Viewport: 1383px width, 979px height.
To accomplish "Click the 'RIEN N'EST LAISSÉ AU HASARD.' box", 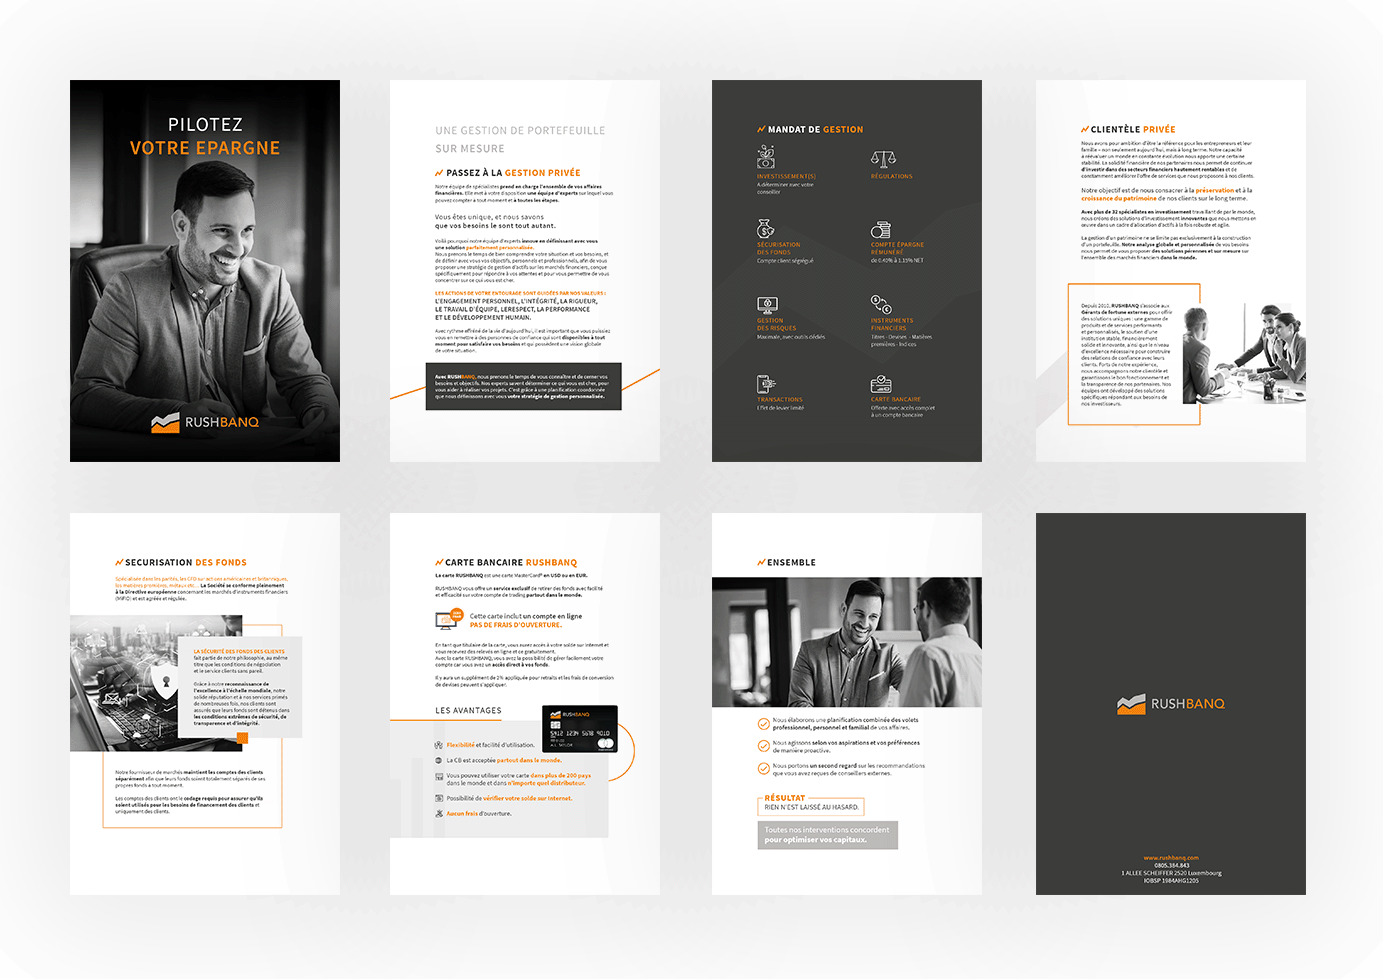I will (x=811, y=807).
